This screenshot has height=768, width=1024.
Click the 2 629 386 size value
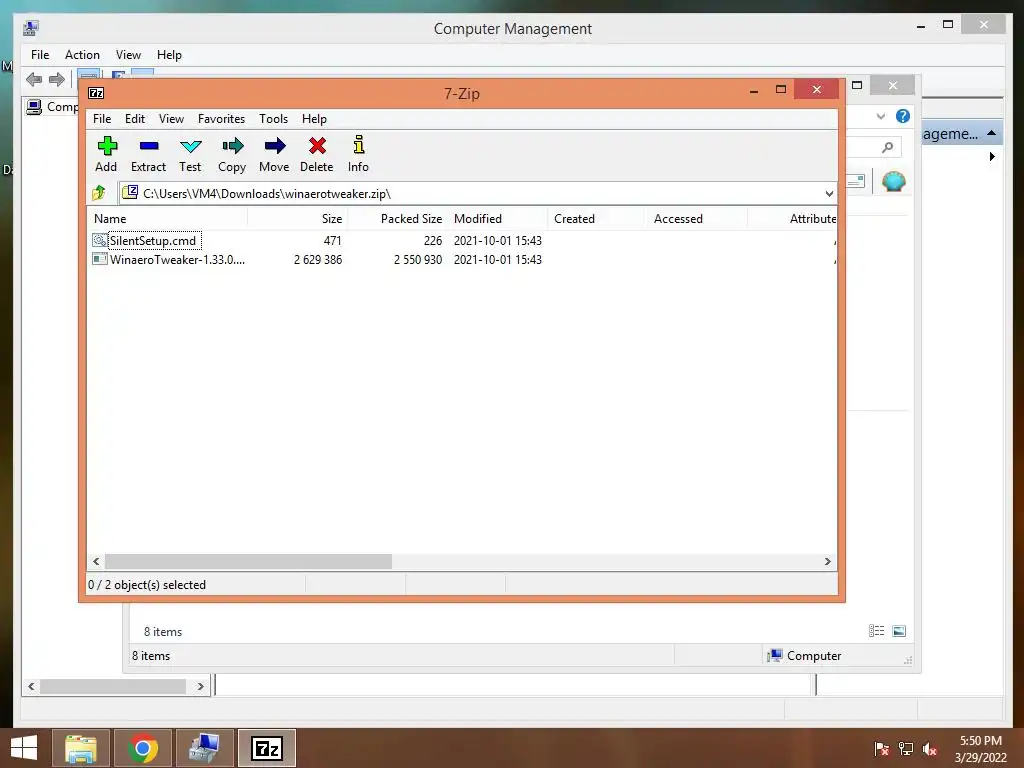(318, 259)
